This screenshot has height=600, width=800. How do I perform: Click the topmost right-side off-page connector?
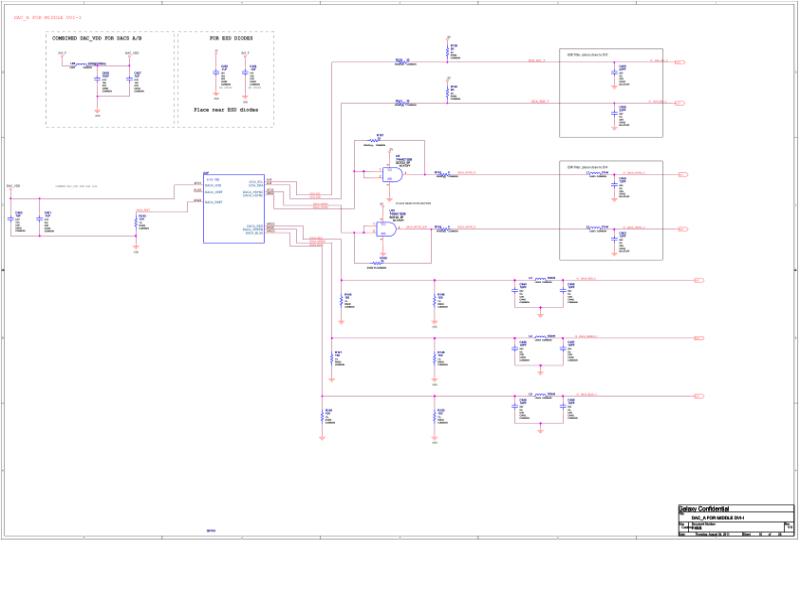680,62
